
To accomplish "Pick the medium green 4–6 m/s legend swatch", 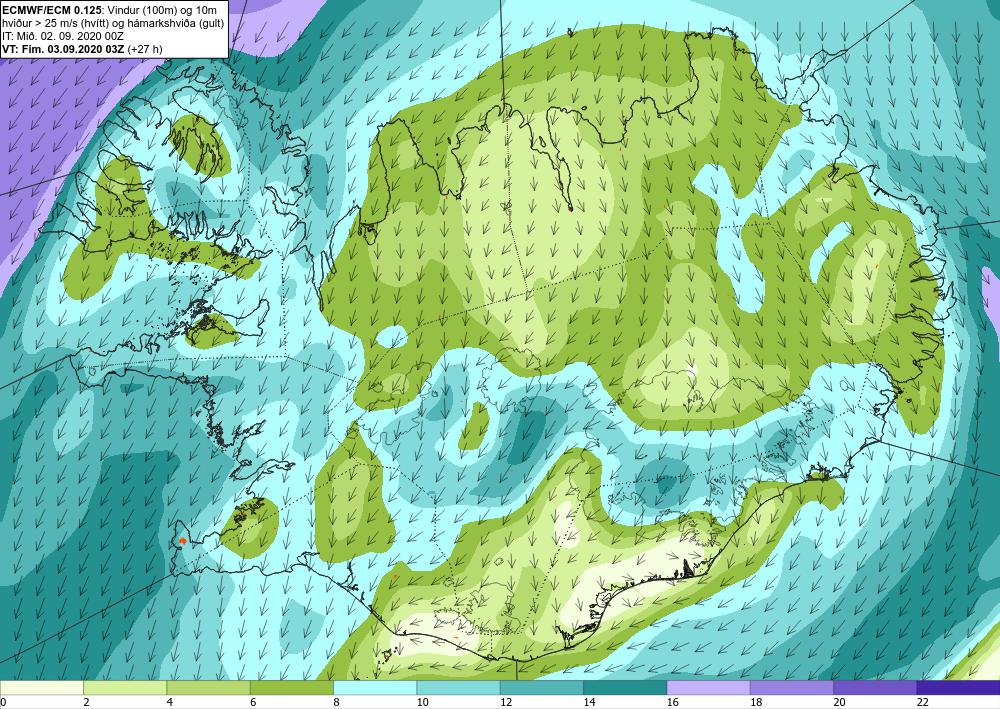I will click(x=208, y=688).
